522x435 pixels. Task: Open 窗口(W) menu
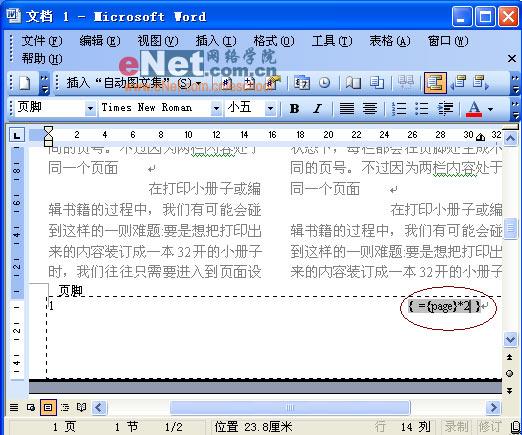pos(448,41)
